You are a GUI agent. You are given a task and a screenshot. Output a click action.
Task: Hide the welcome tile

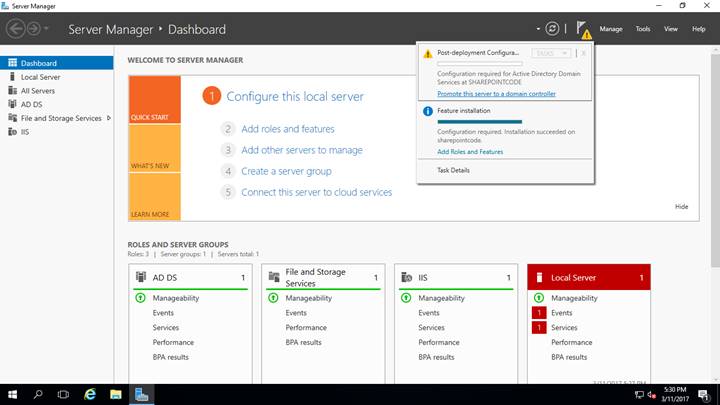[681, 206]
